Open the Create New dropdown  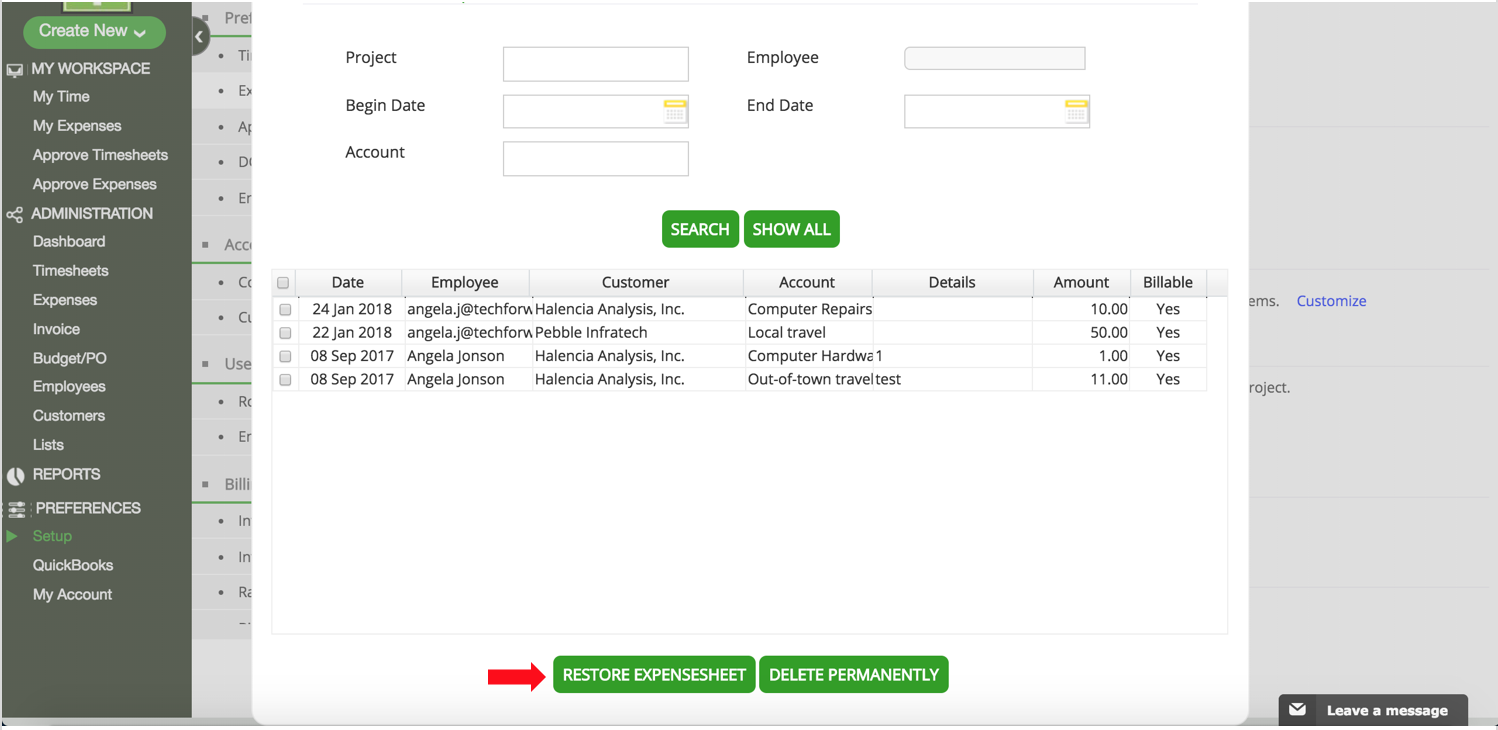pos(93,31)
